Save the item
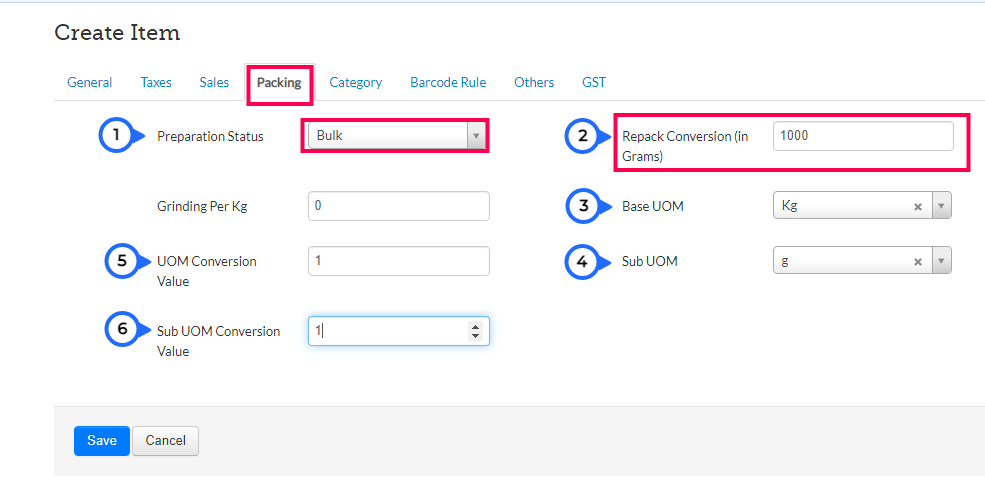Screen dimensions: 985x492 [101, 441]
